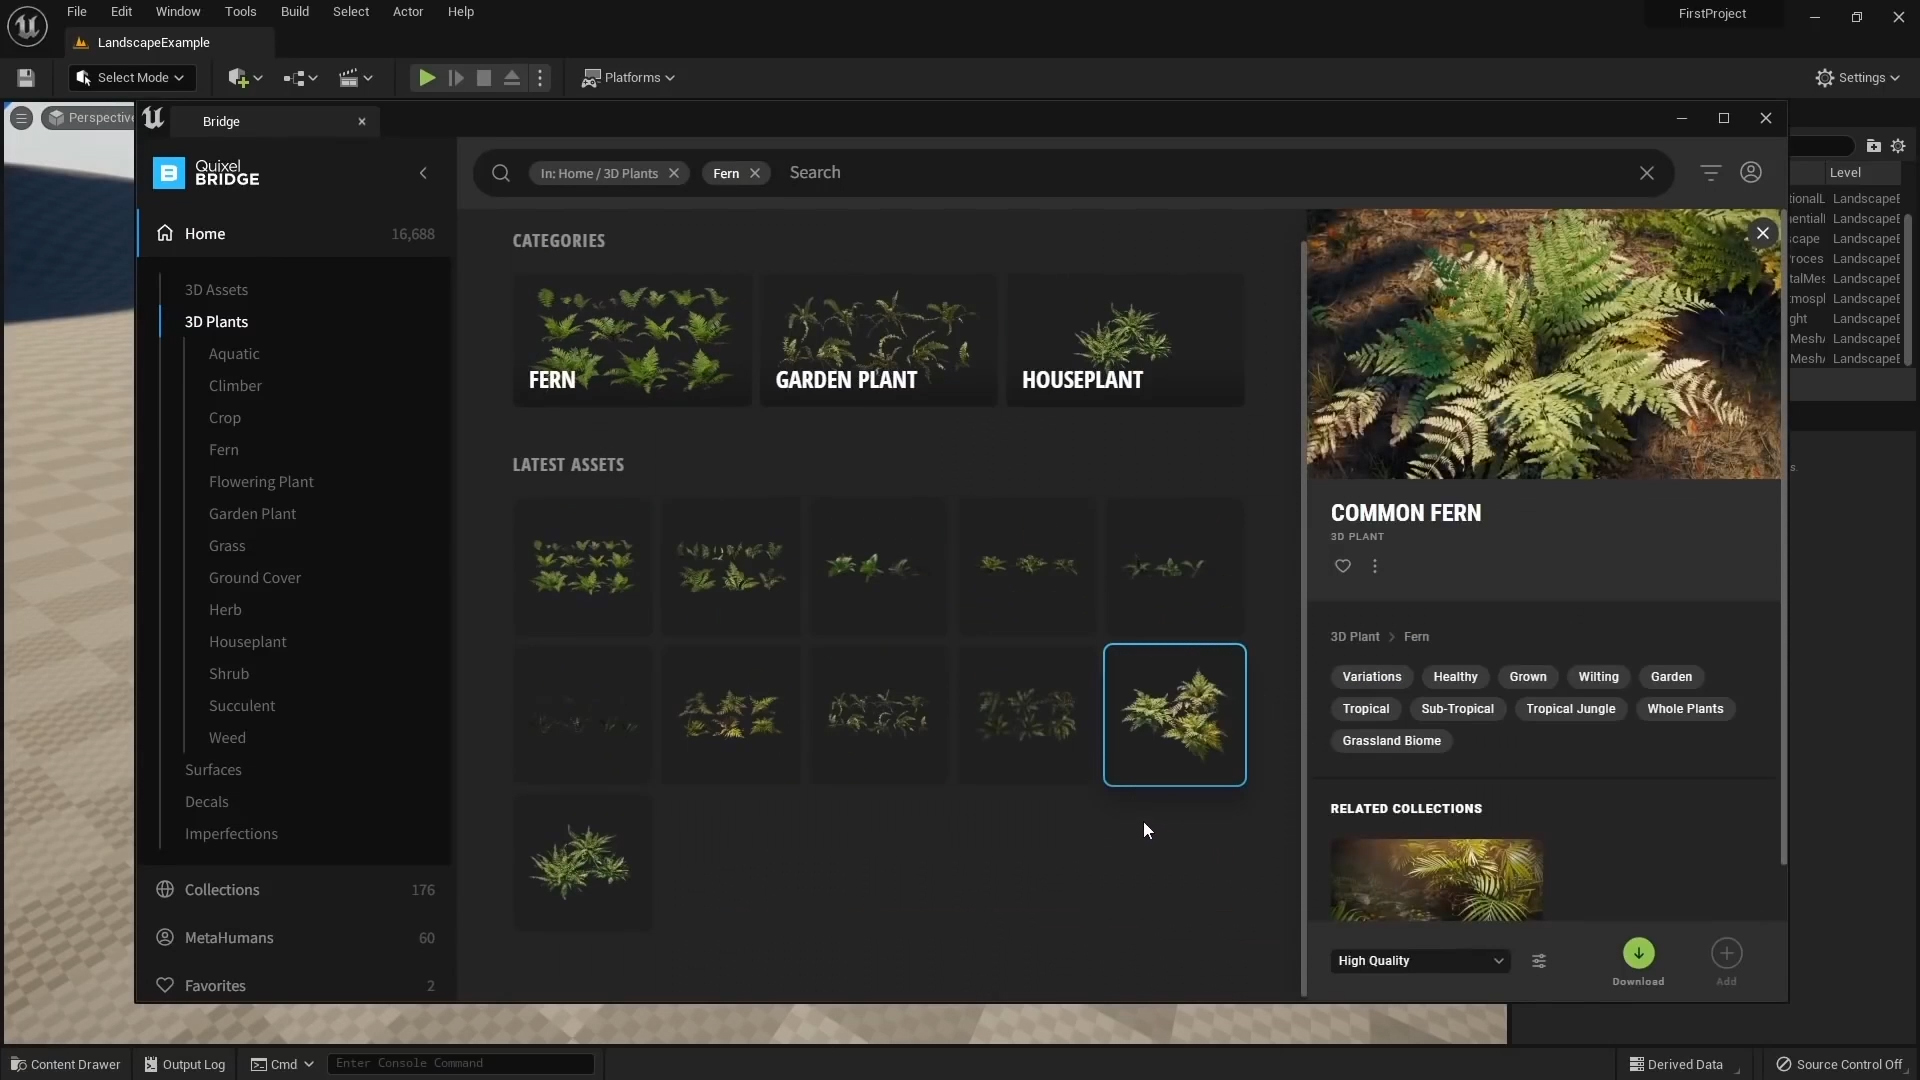
Task: Click the Houseplant category thumbnail
Action: tap(1124, 340)
